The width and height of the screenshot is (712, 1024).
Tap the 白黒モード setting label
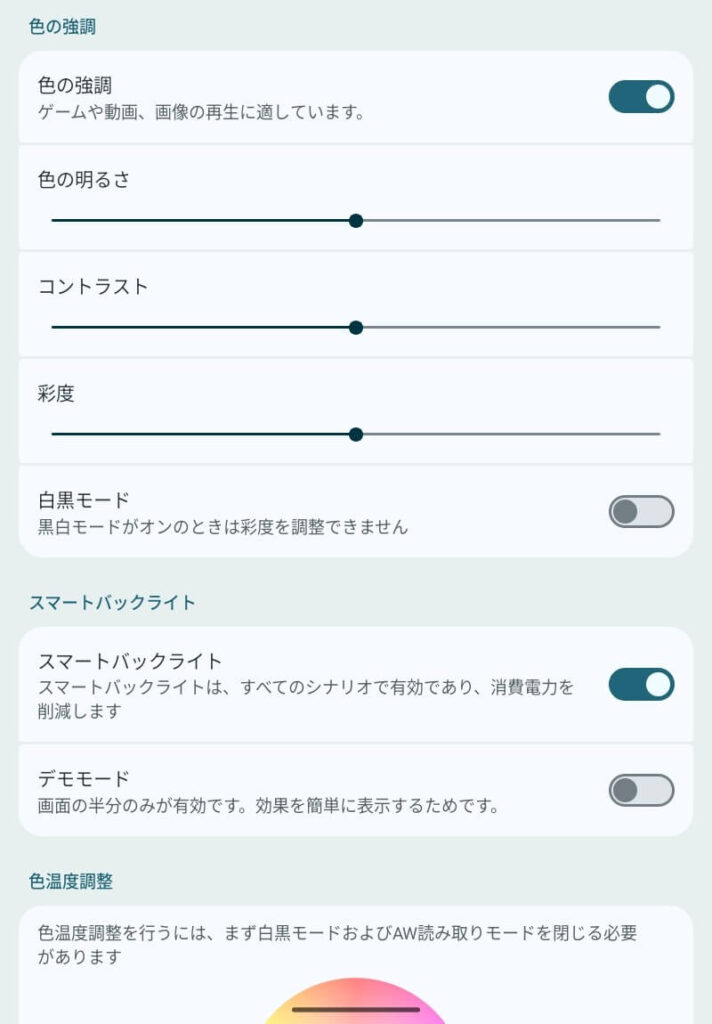pos(84,500)
